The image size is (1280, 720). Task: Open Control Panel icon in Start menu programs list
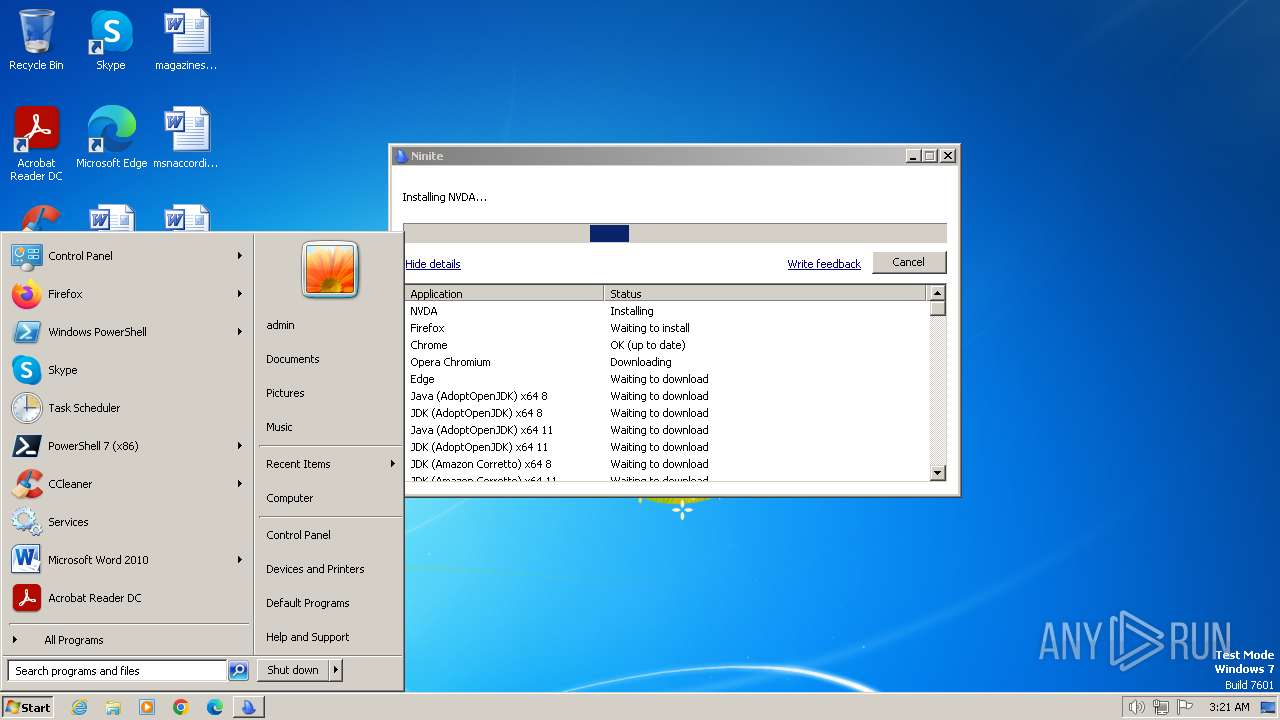[27, 256]
